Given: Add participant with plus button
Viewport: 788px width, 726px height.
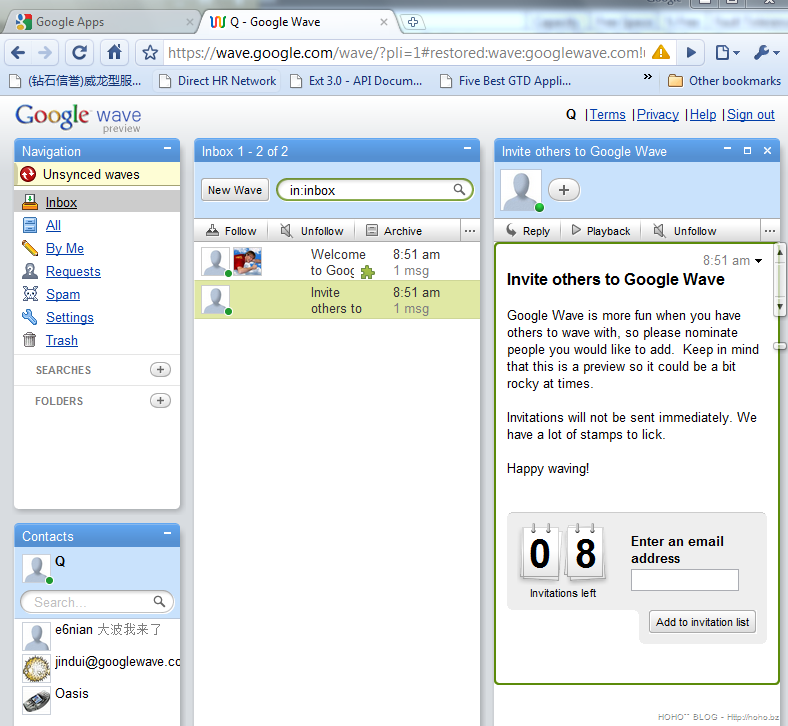Looking at the screenshot, I should click(563, 190).
